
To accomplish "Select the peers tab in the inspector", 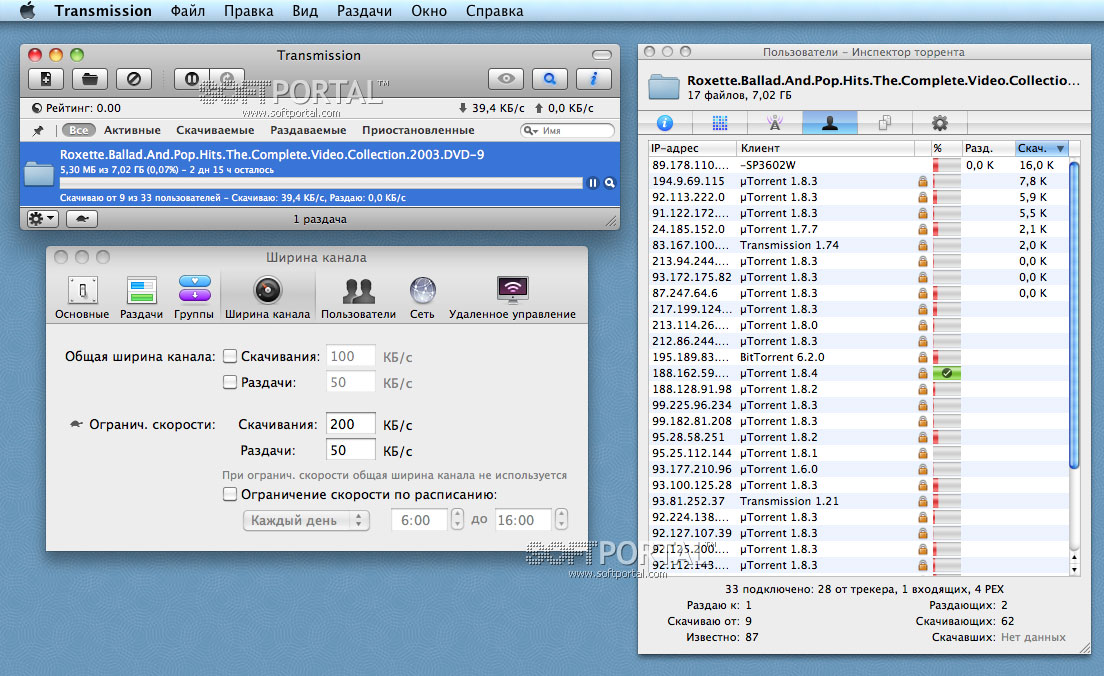I will [829, 123].
